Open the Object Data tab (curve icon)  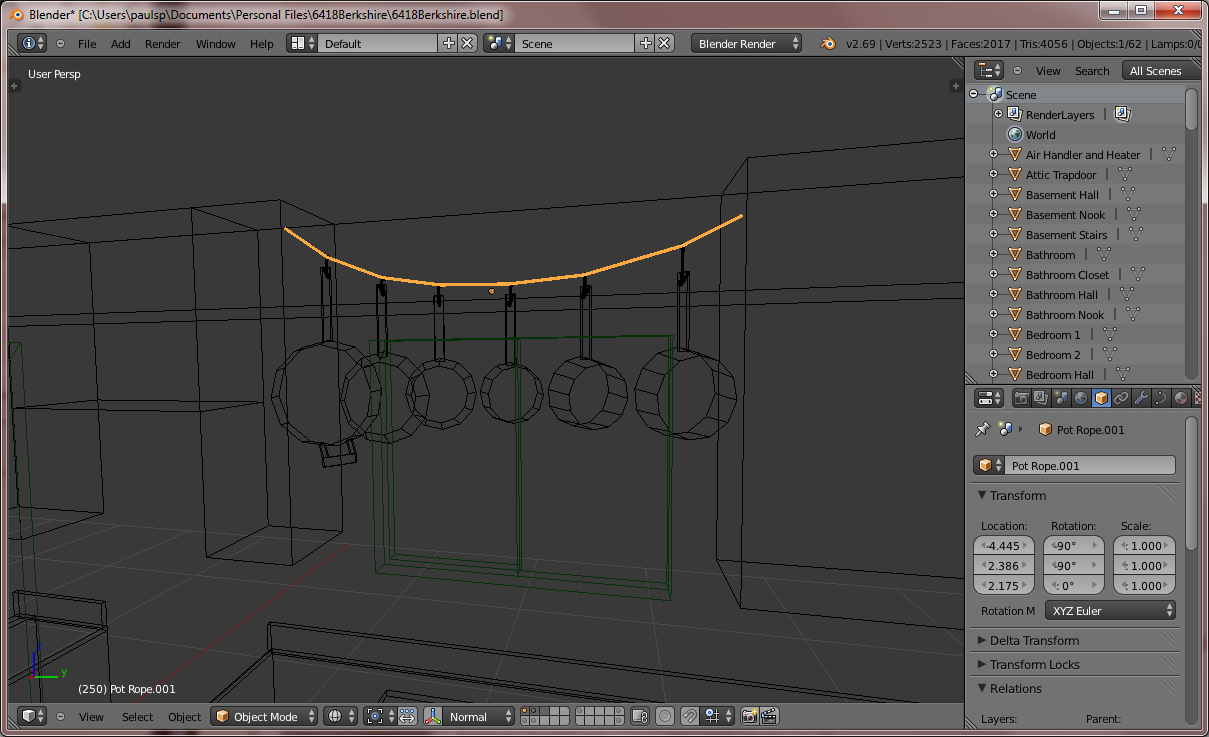(x=1161, y=398)
